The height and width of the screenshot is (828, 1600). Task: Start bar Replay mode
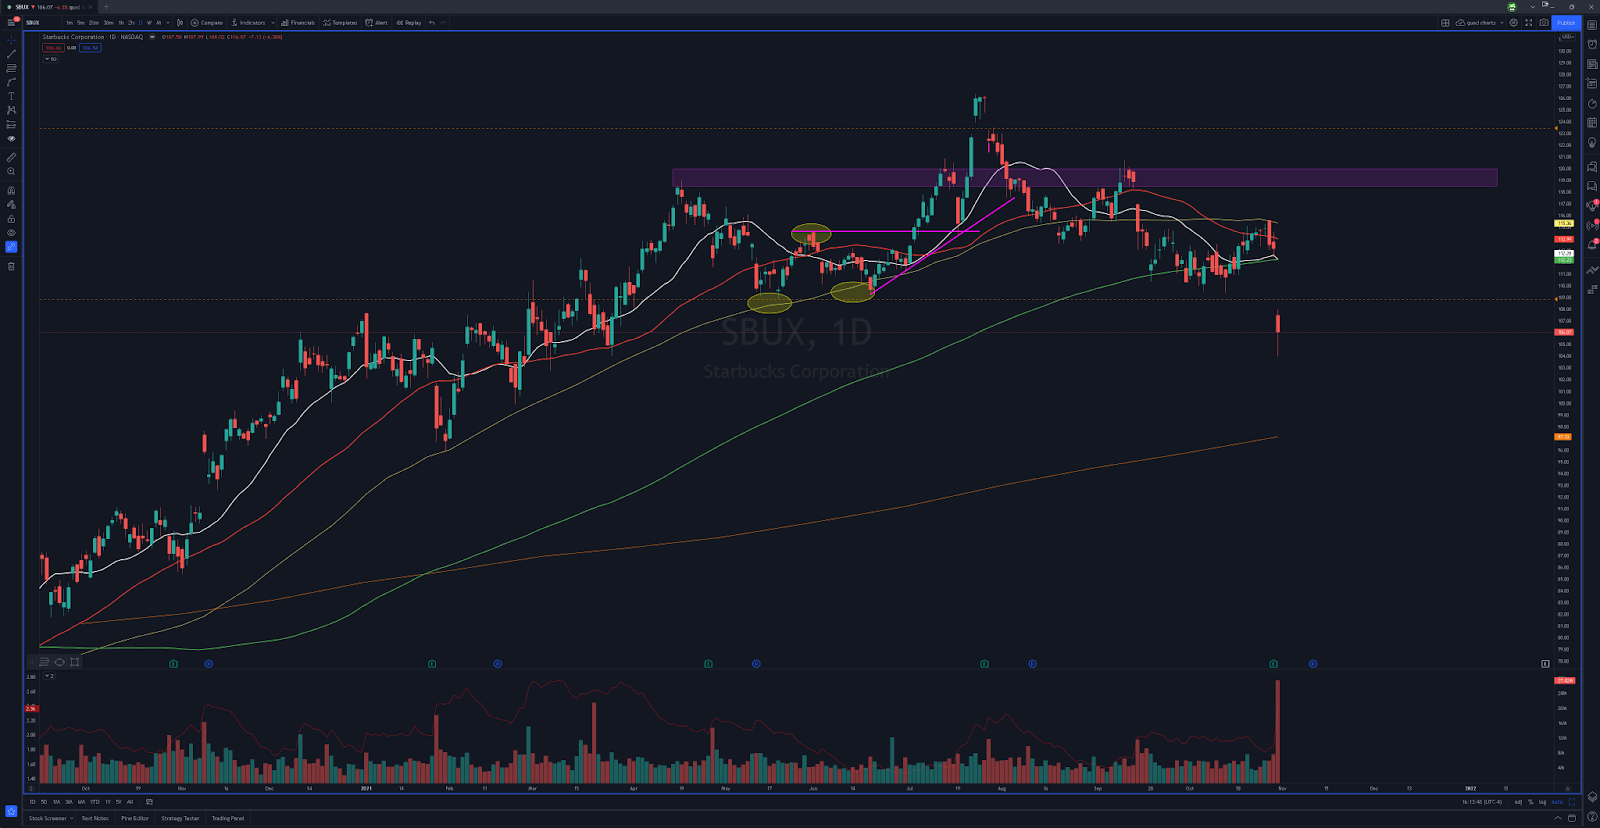[409, 22]
